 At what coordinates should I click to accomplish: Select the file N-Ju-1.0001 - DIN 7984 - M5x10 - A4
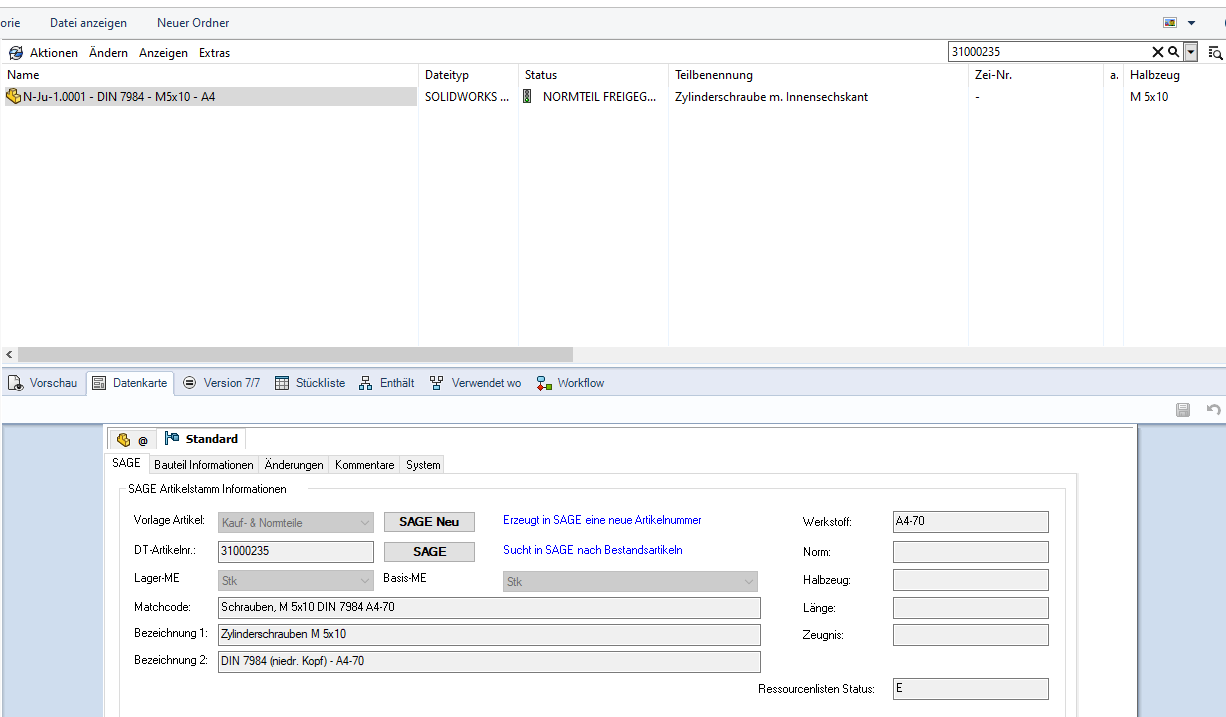tap(209, 97)
